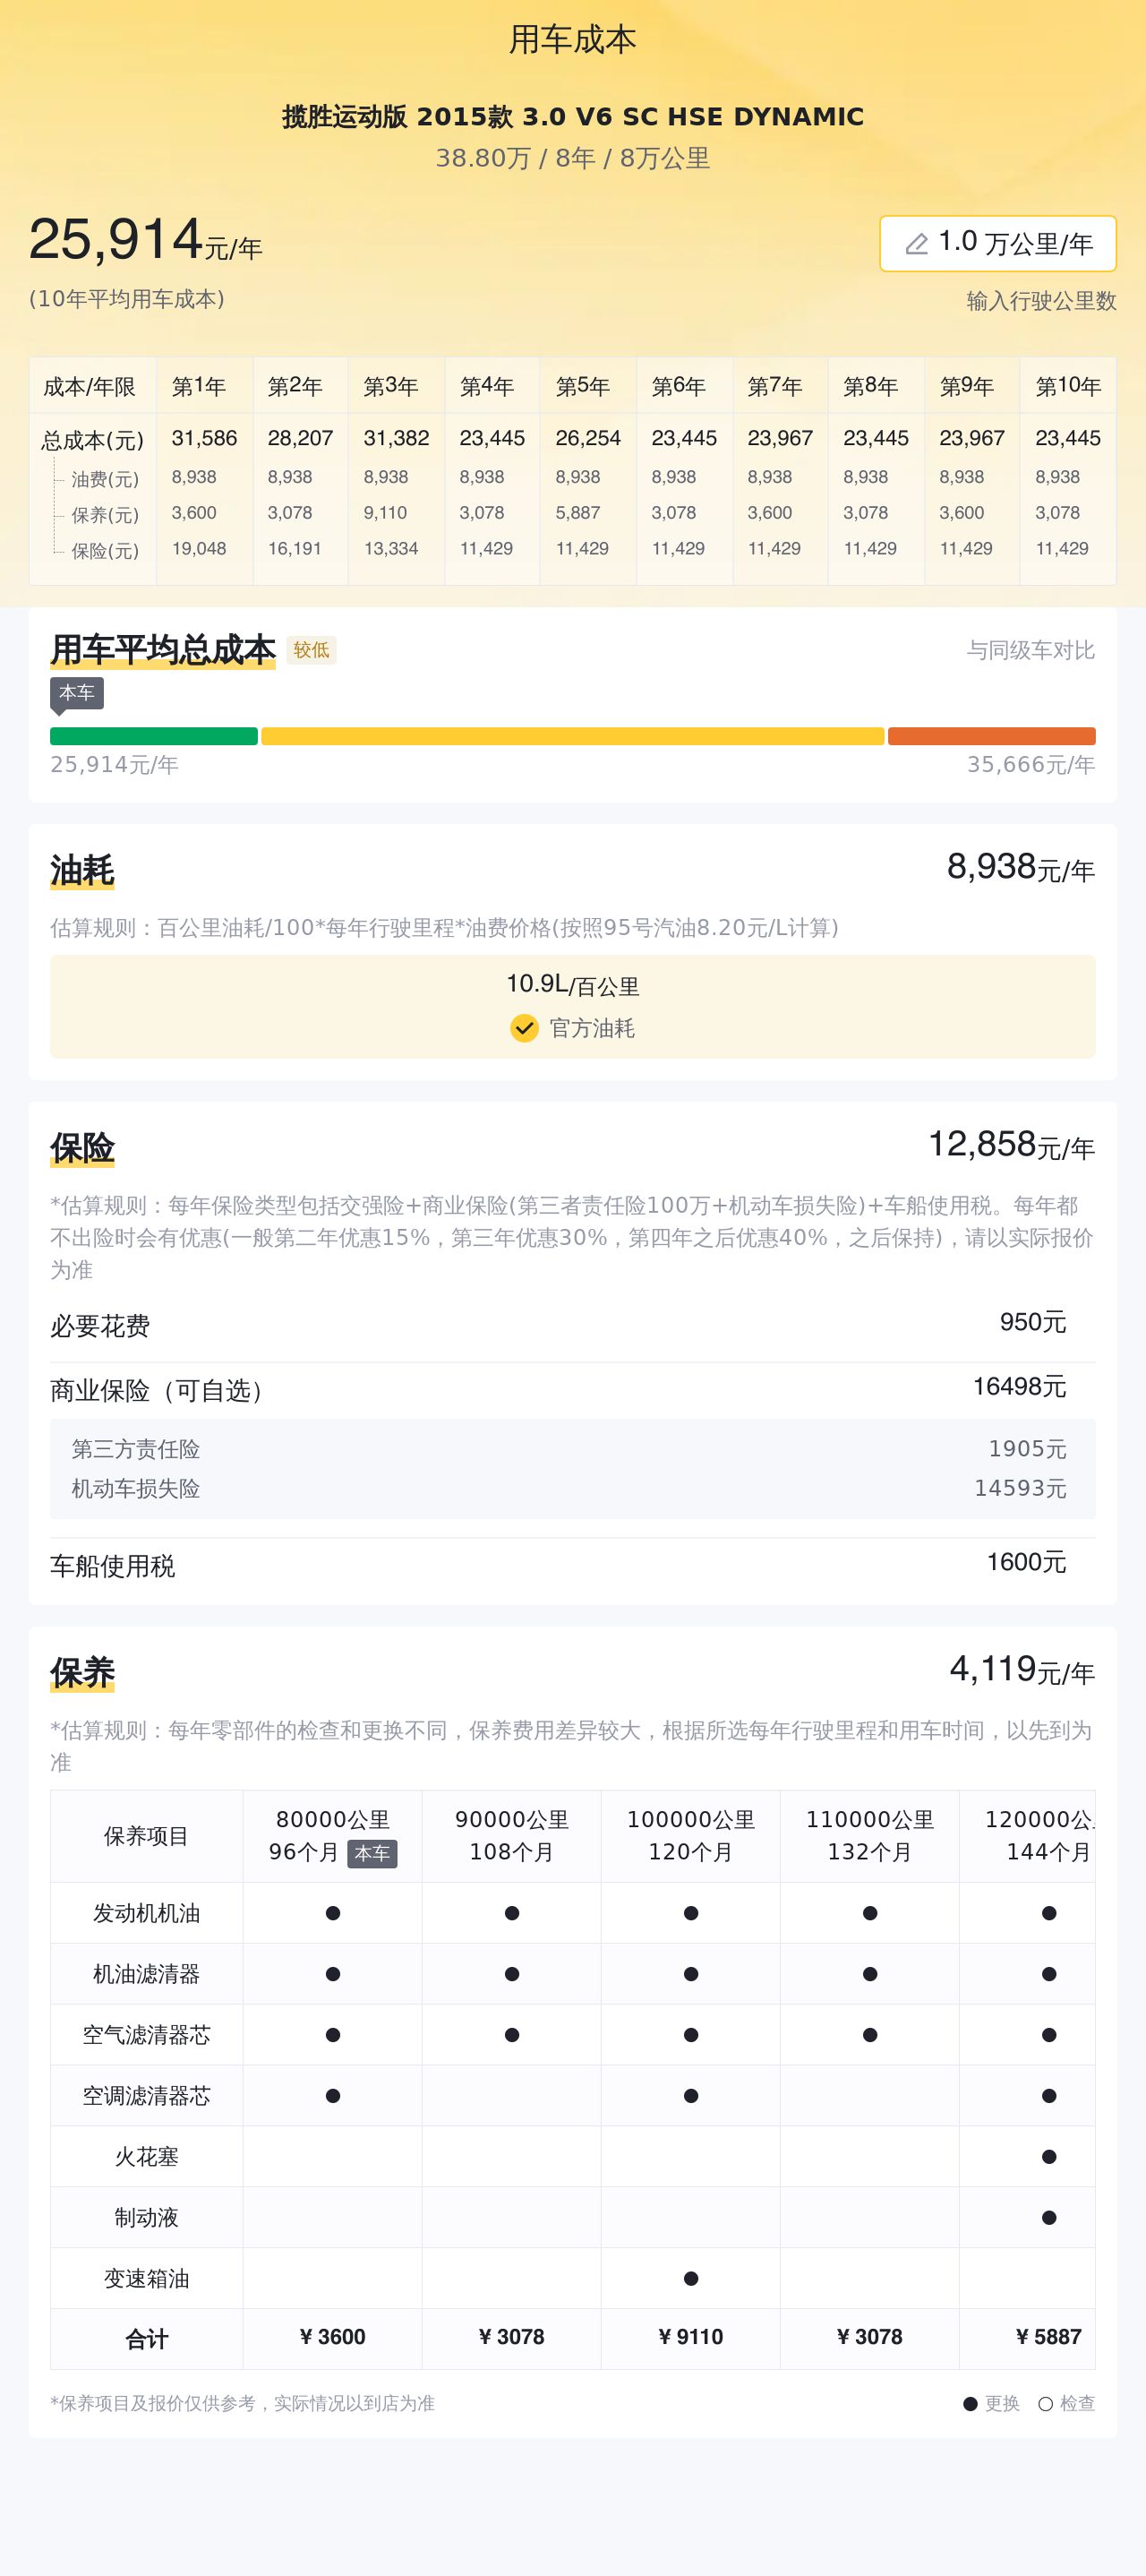1146x2576 pixels.
Task: Click the yellow segment of the cost bar
Action: (572, 736)
